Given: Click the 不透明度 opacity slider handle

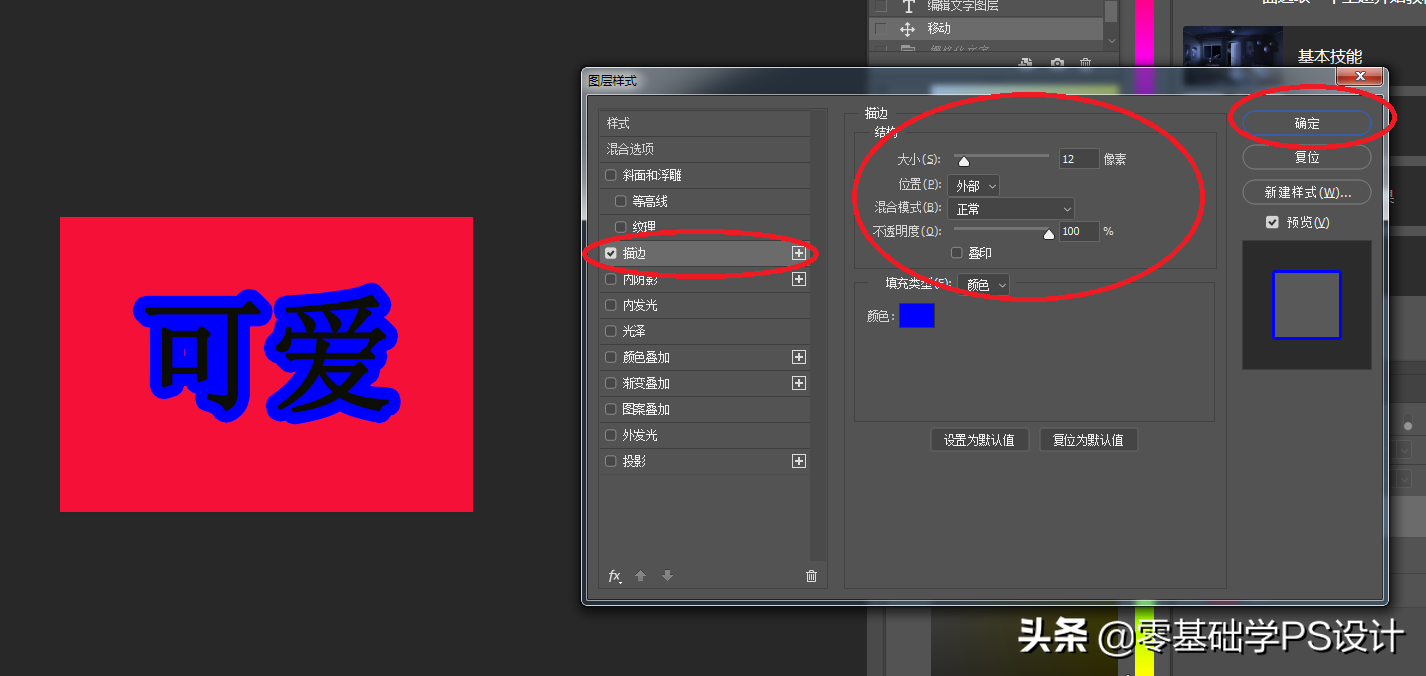Looking at the screenshot, I should [x=1049, y=234].
